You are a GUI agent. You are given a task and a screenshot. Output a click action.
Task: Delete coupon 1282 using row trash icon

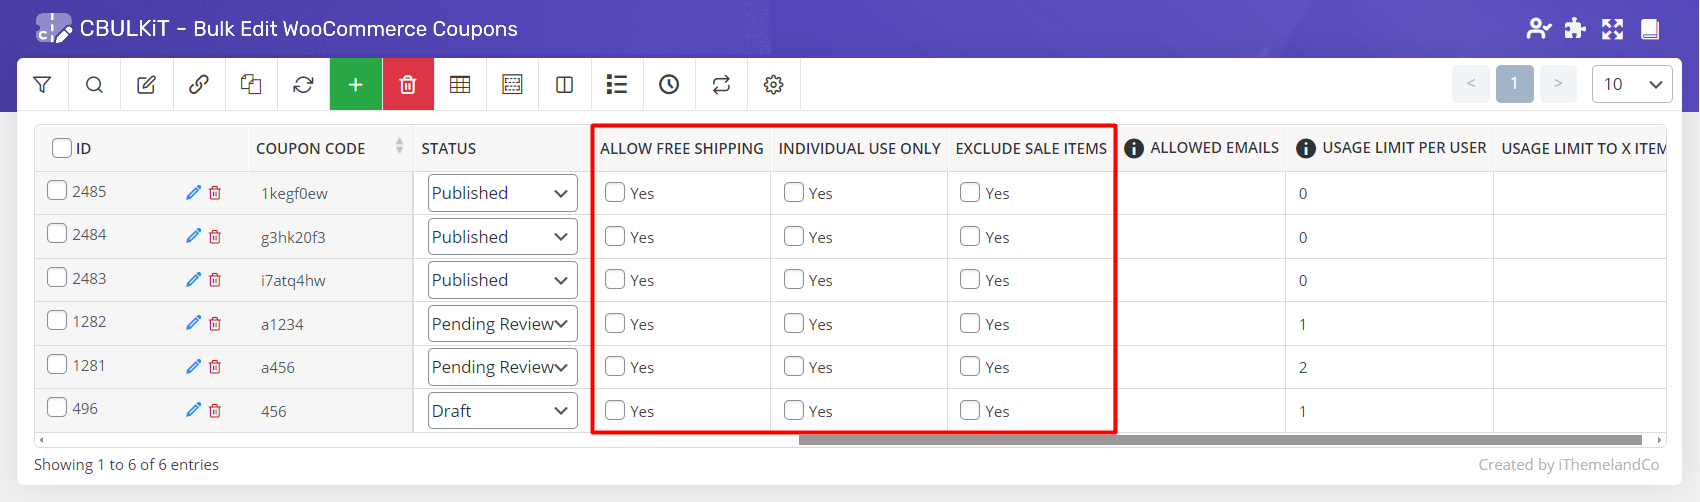pos(215,324)
